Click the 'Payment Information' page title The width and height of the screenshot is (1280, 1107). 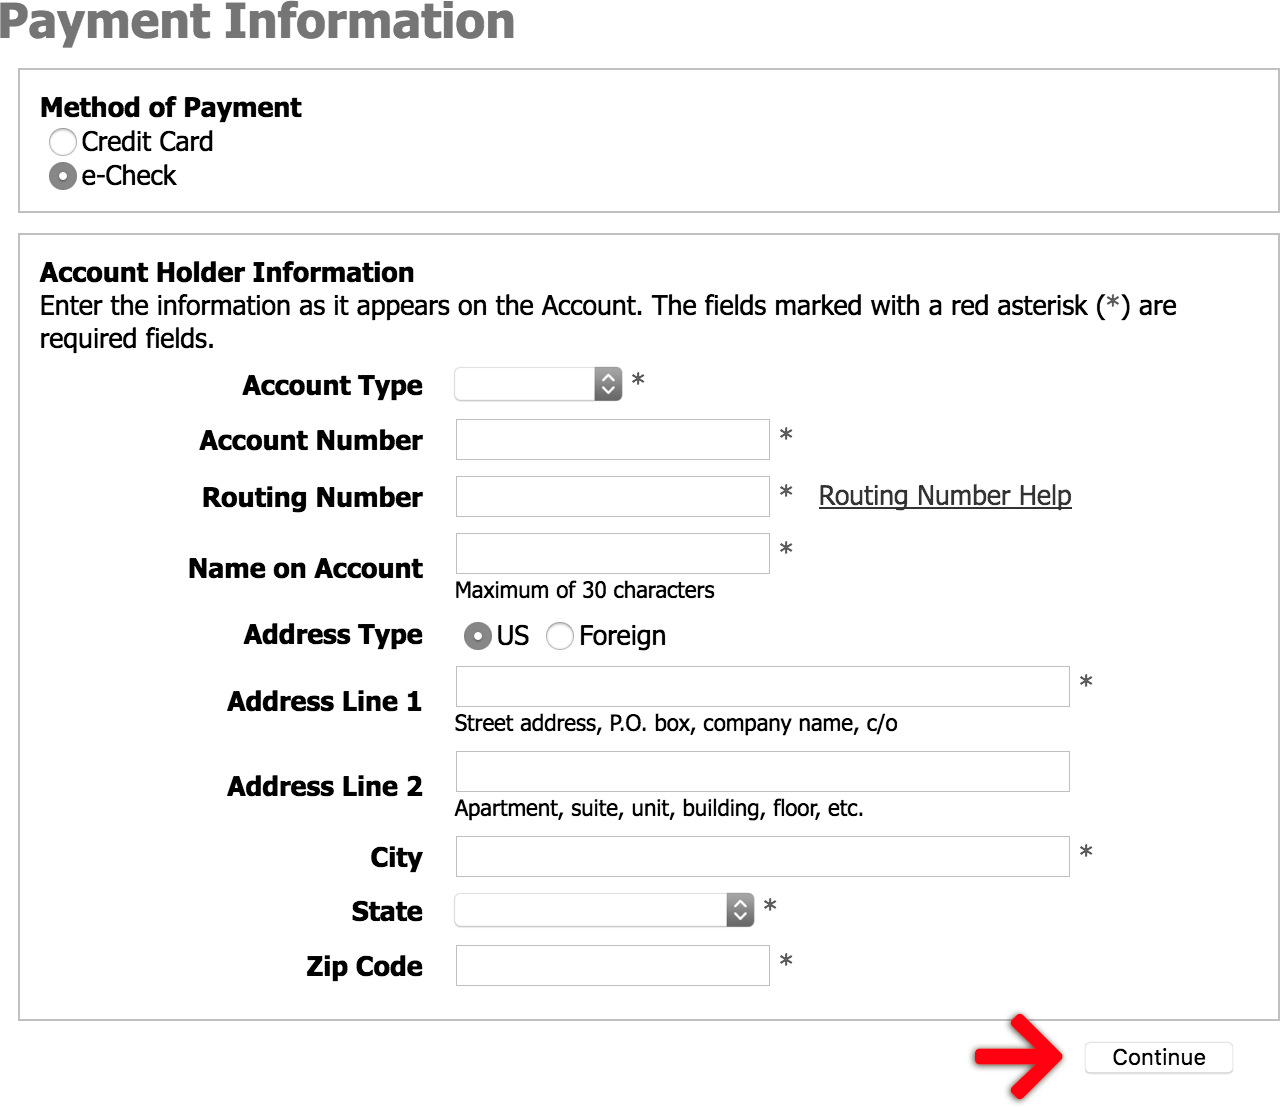point(257,22)
